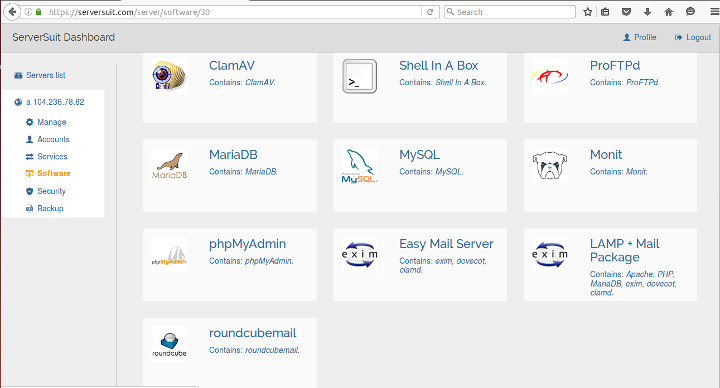This screenshot has width=720, height=388.
Task: Click the arrows icon beside Services
Action: pos(29,157)
